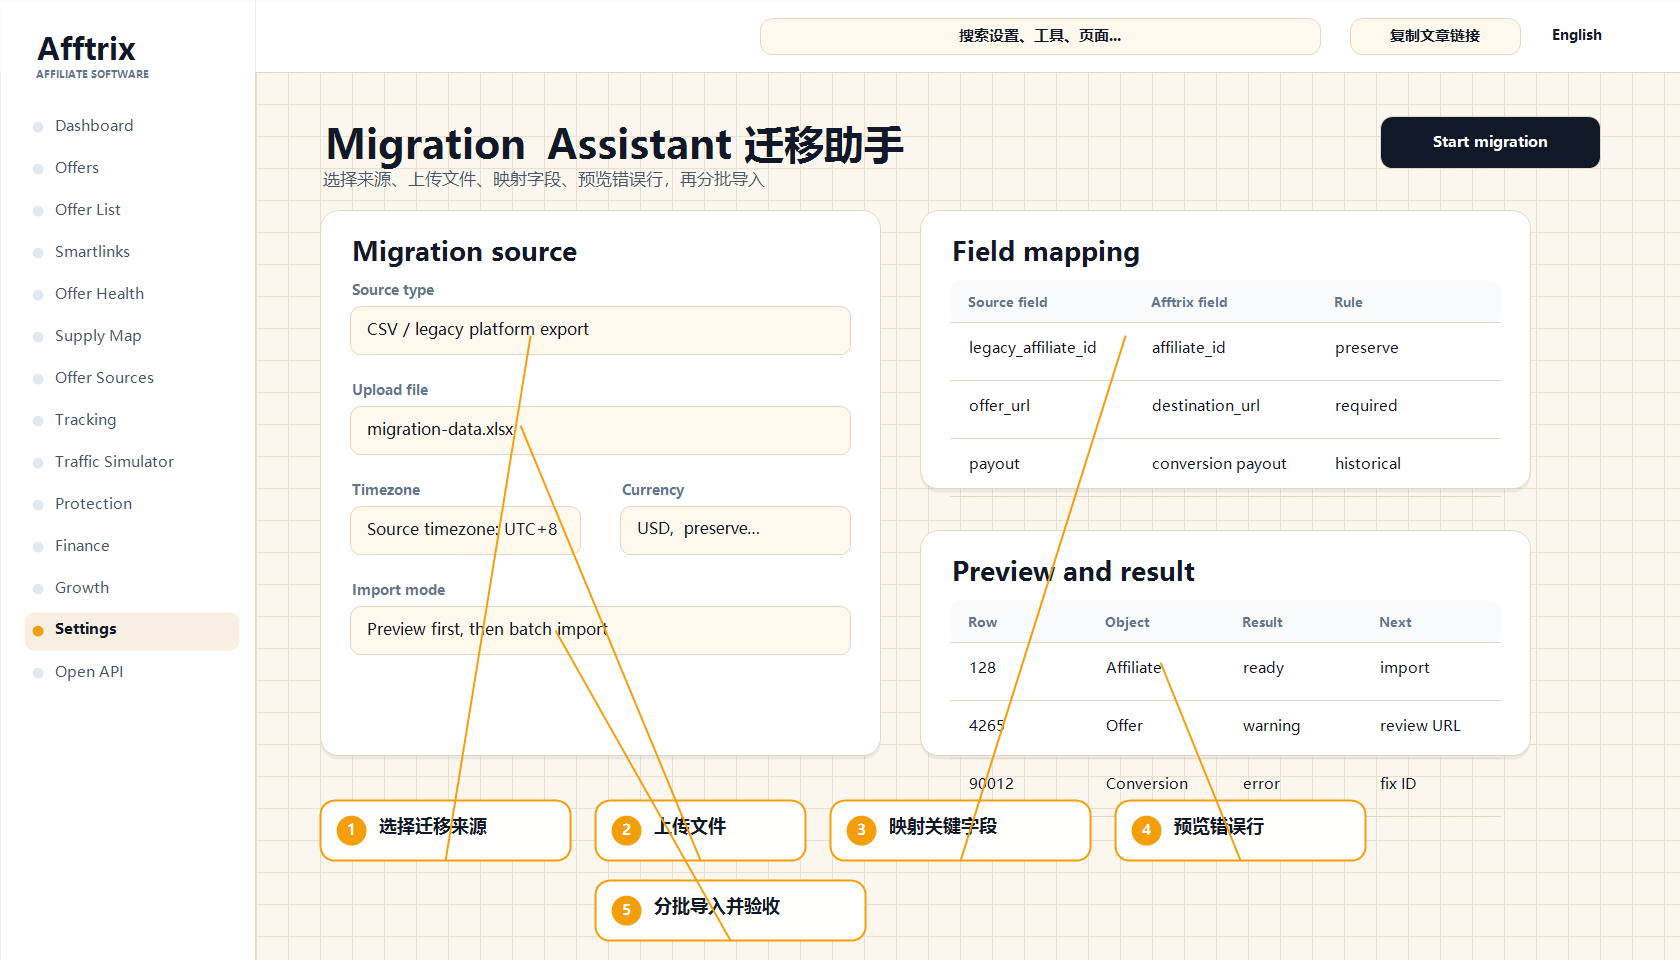The width and height of the screenshot is (1680, 960).
Task: Open the Import mode dropdown
Action: (600, 630)
